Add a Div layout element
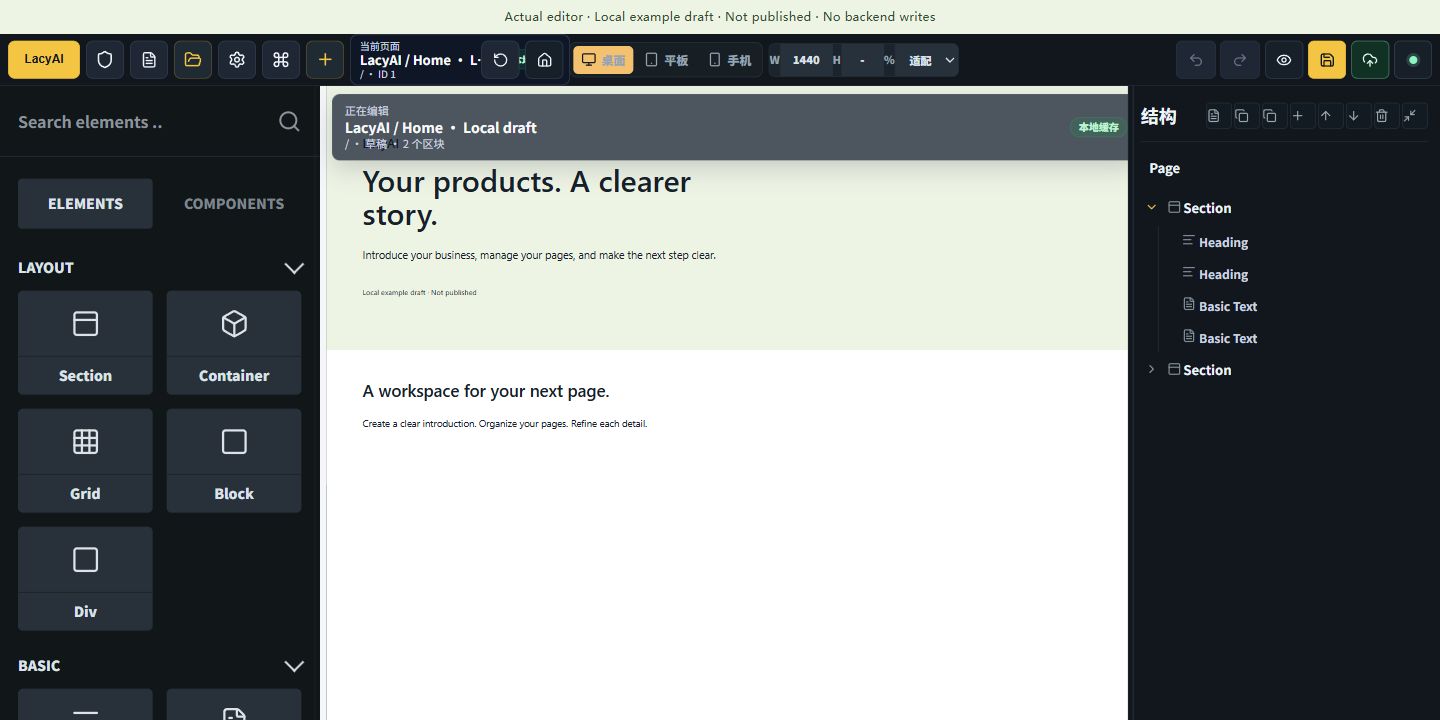This screenshot has width=1440, height=720. [85, 579]
